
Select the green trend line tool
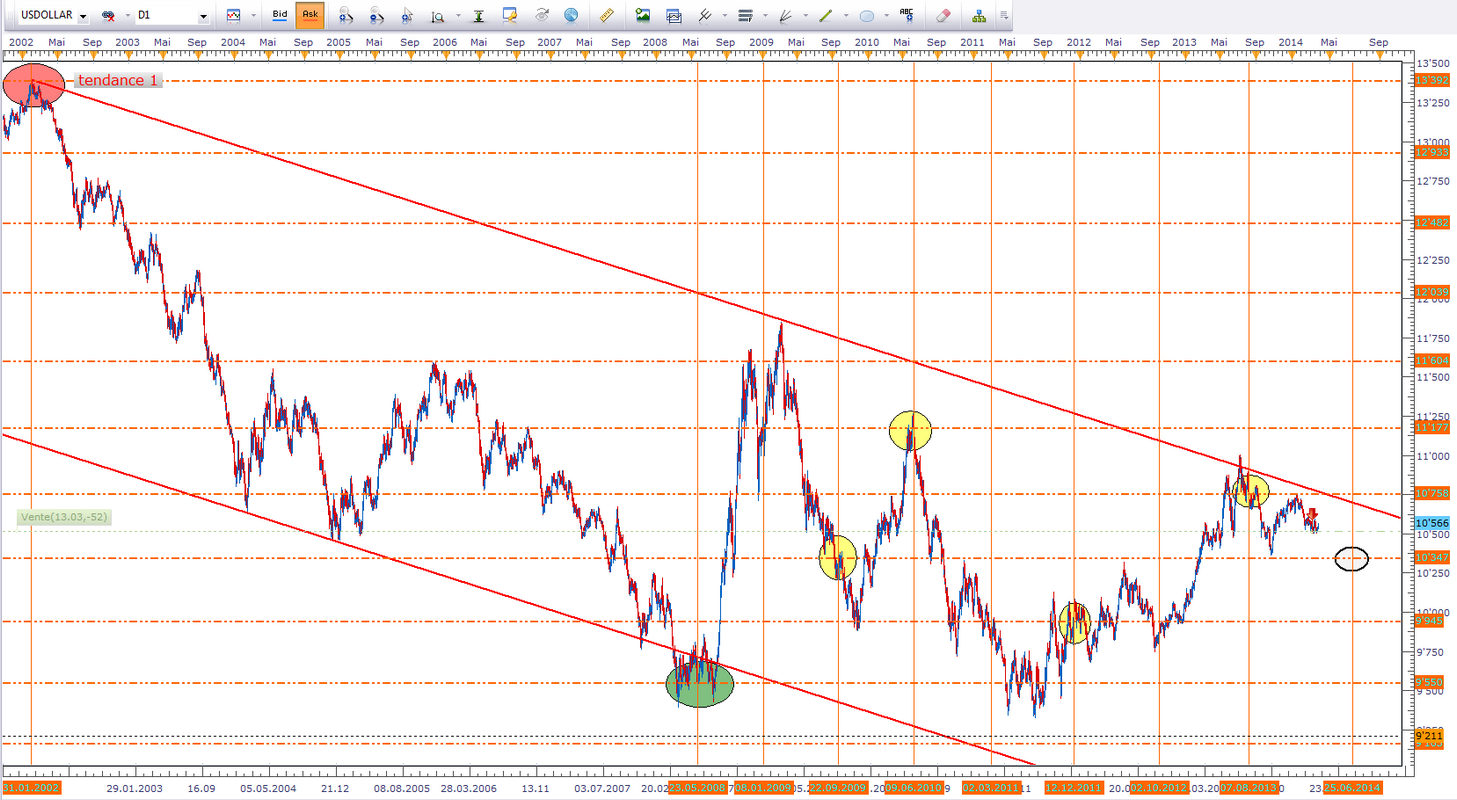tap(826, 16)
